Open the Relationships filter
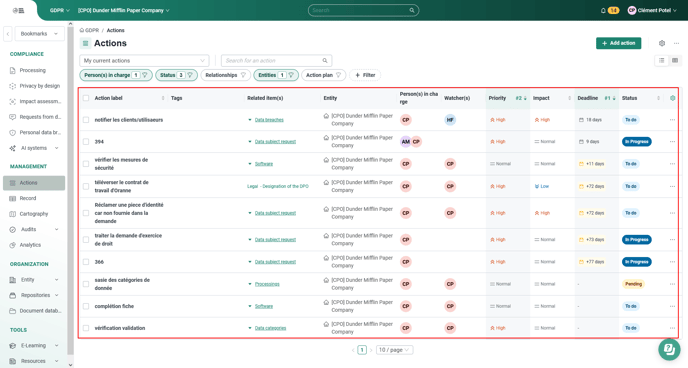The height and width of the screenshot is (368, 688). pyautogui.click(x=226, y=75)
